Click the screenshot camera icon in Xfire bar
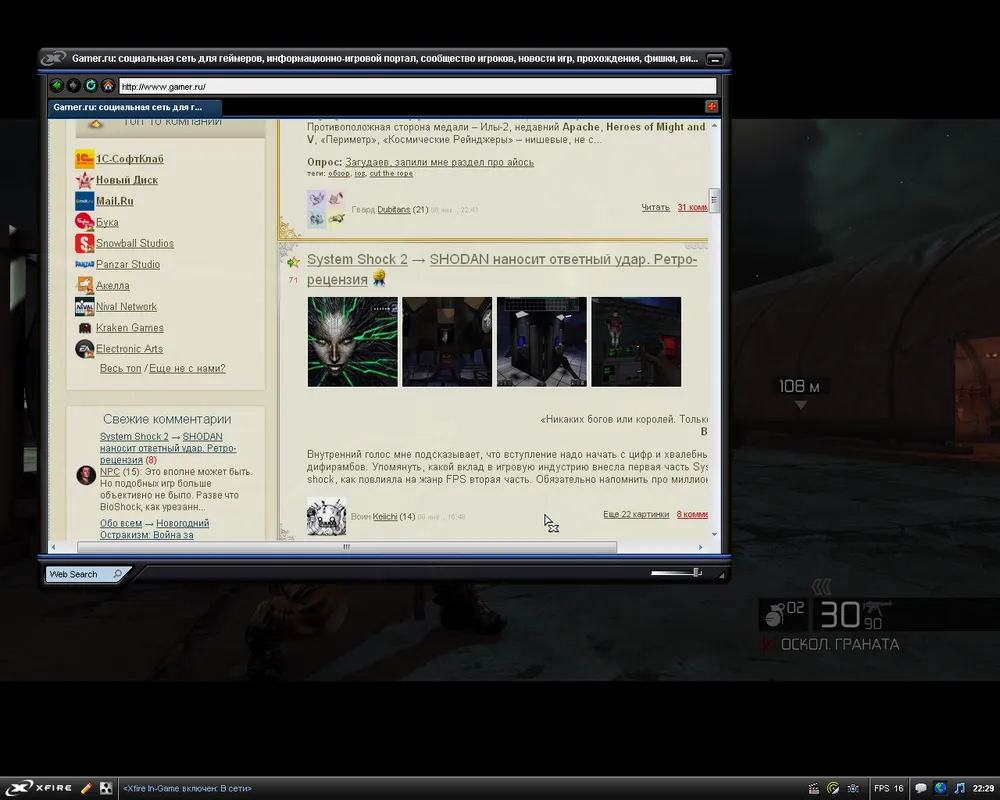The image size is (1000, 800). click(853, 788)
